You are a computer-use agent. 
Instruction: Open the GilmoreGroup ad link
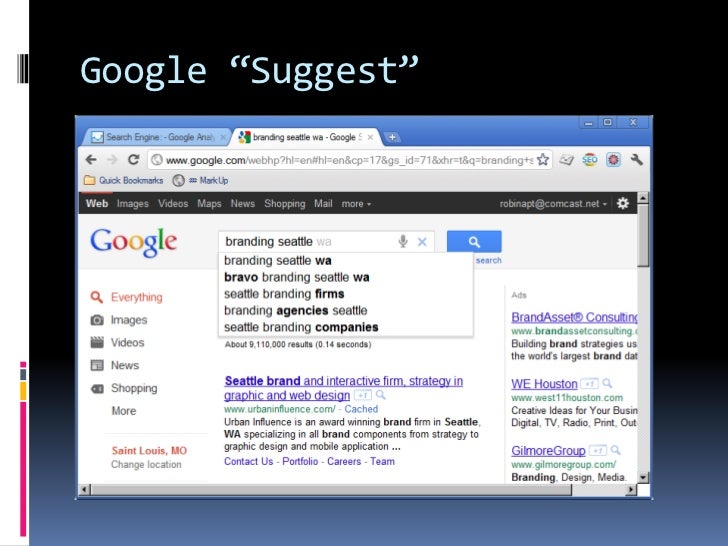pyautogui.click(x=548, y=450)
